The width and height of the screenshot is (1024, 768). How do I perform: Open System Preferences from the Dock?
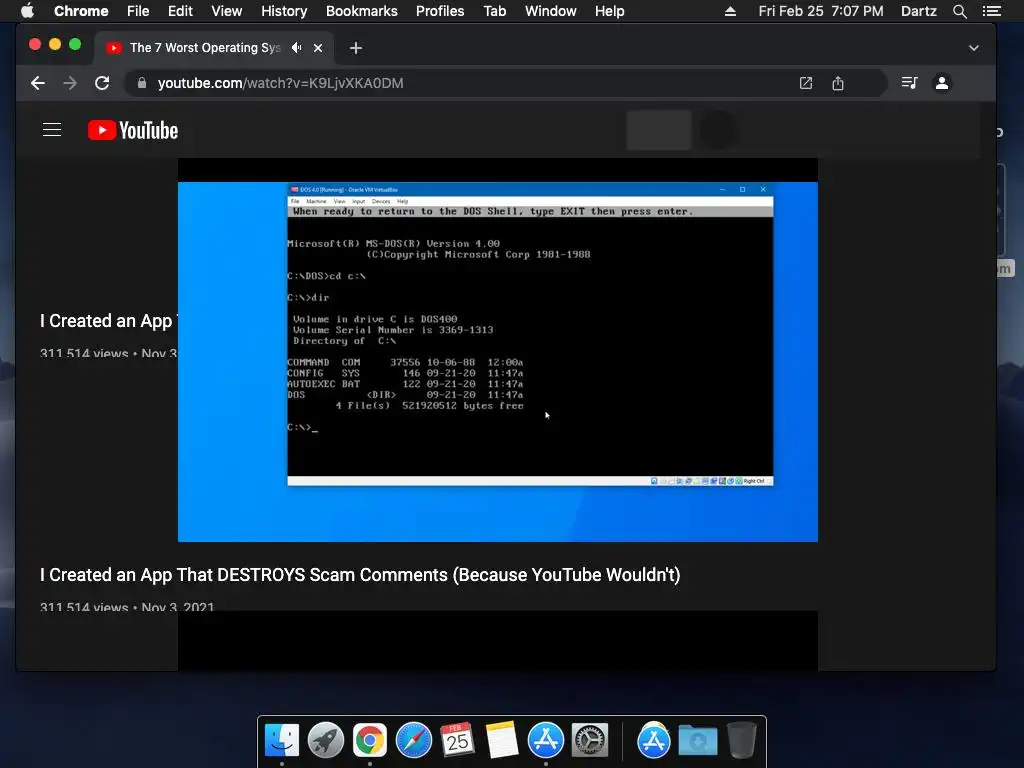point(590,740)
